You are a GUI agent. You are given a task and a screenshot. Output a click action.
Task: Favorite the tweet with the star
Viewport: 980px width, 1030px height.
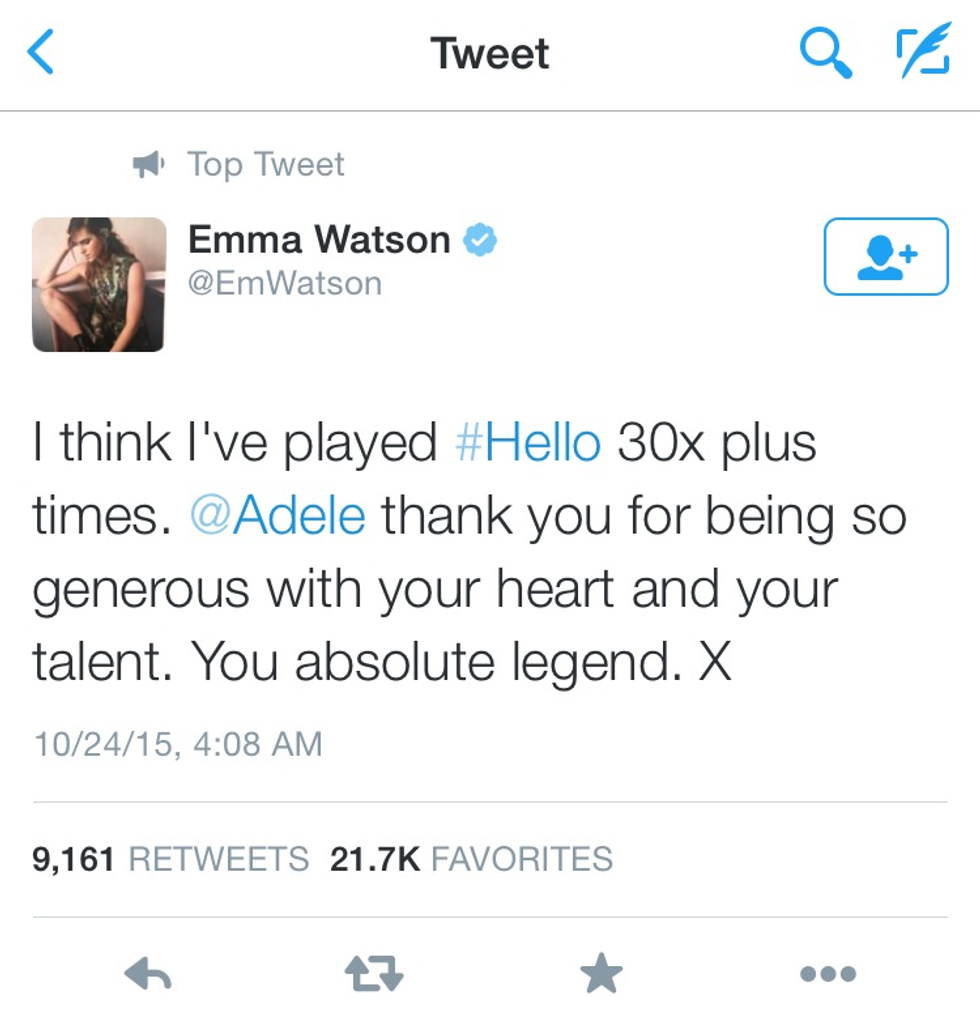(x=601, y=973)
